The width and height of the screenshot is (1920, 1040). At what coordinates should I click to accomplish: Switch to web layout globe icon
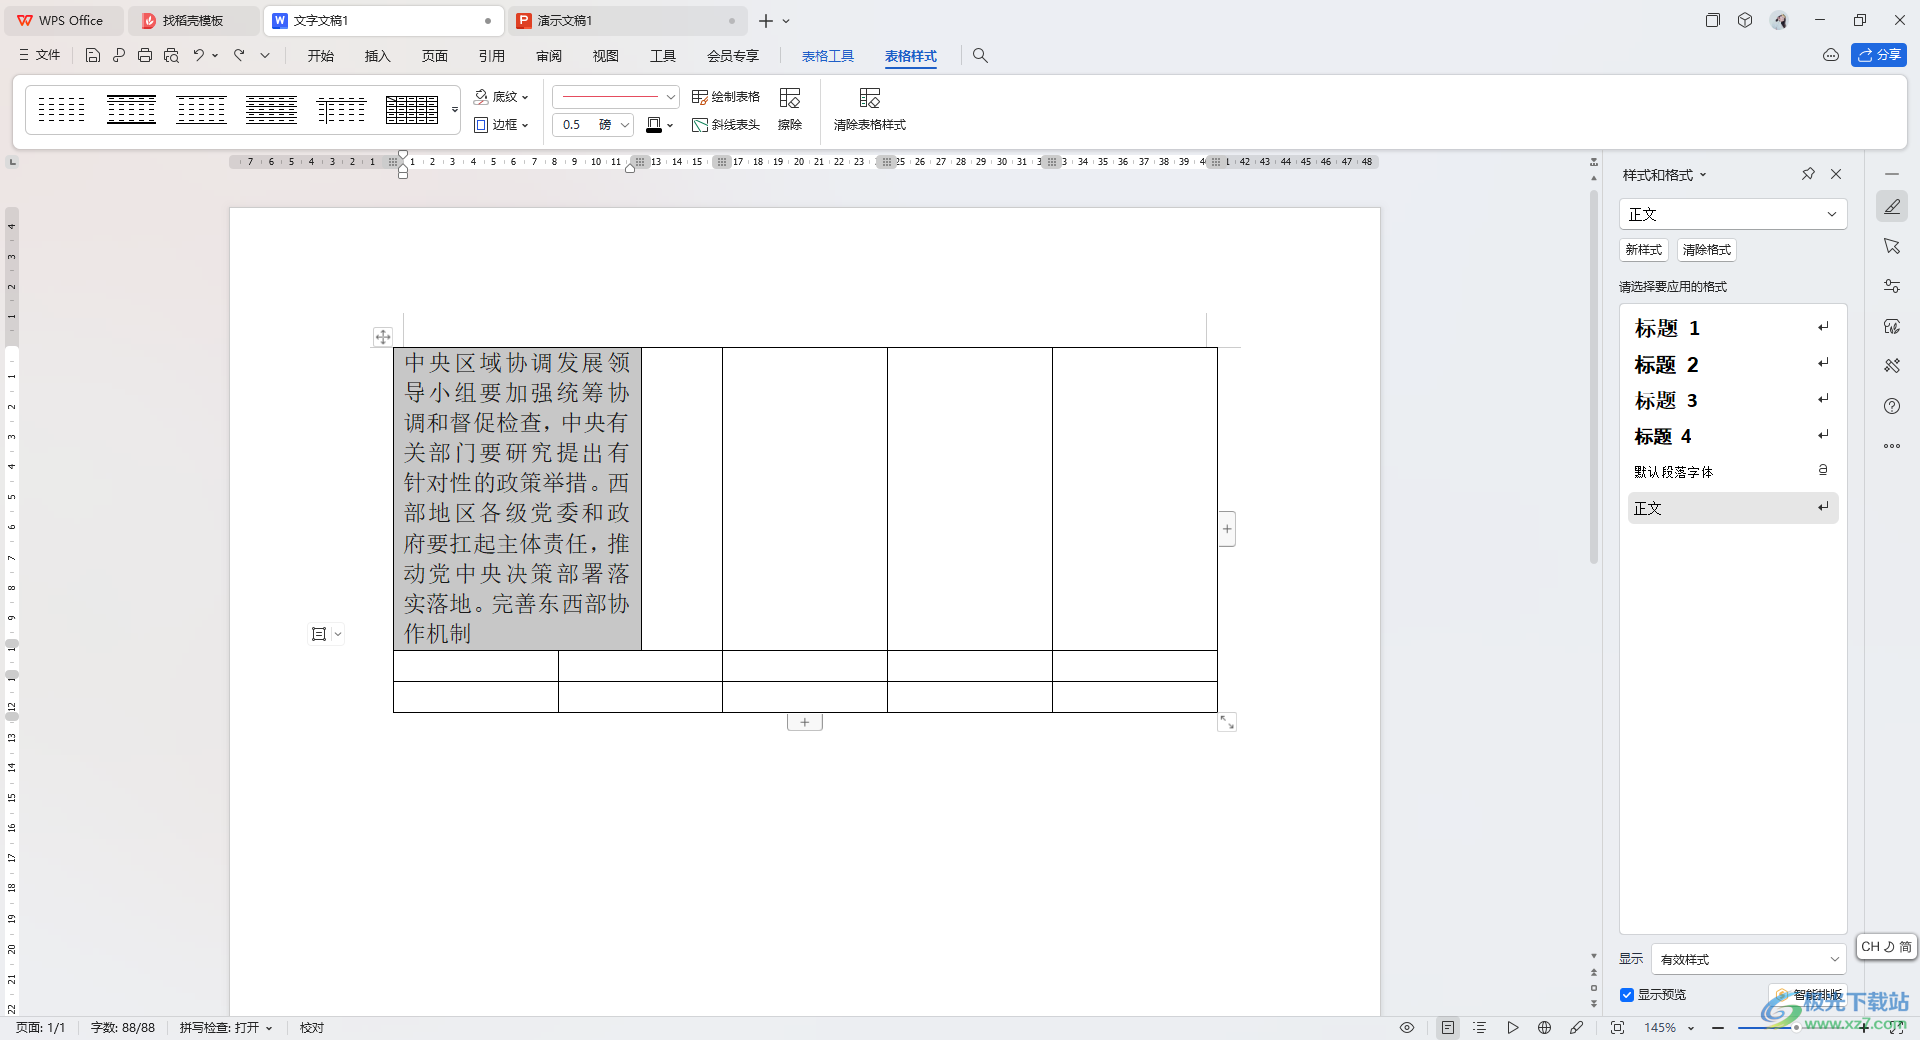tap(1545, 1028)
